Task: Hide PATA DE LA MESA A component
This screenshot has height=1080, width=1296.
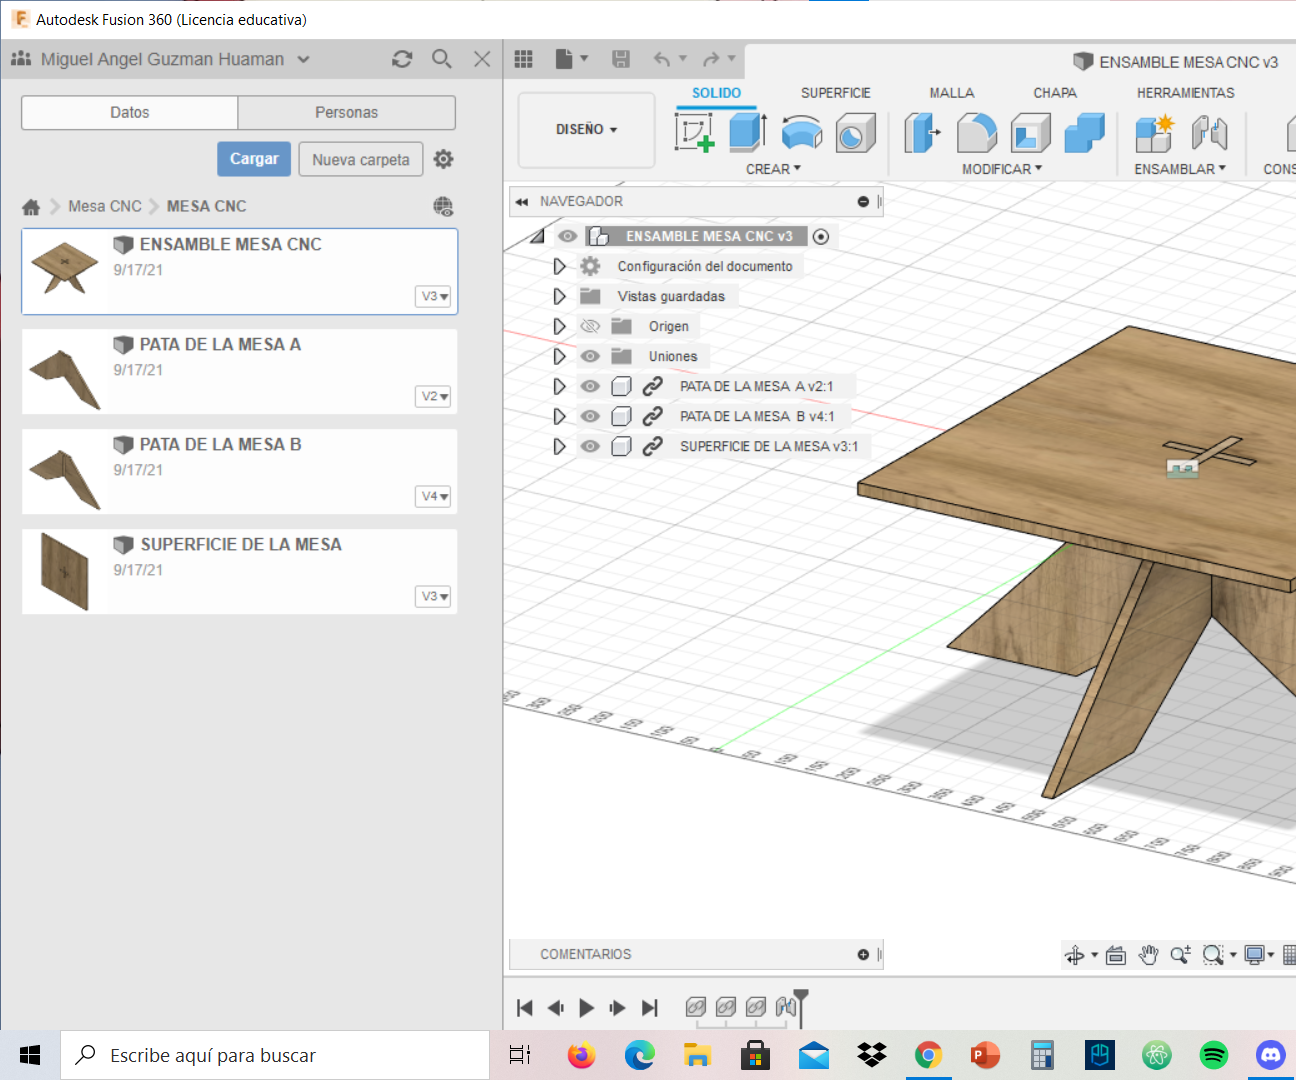Action: pos(590,386)
